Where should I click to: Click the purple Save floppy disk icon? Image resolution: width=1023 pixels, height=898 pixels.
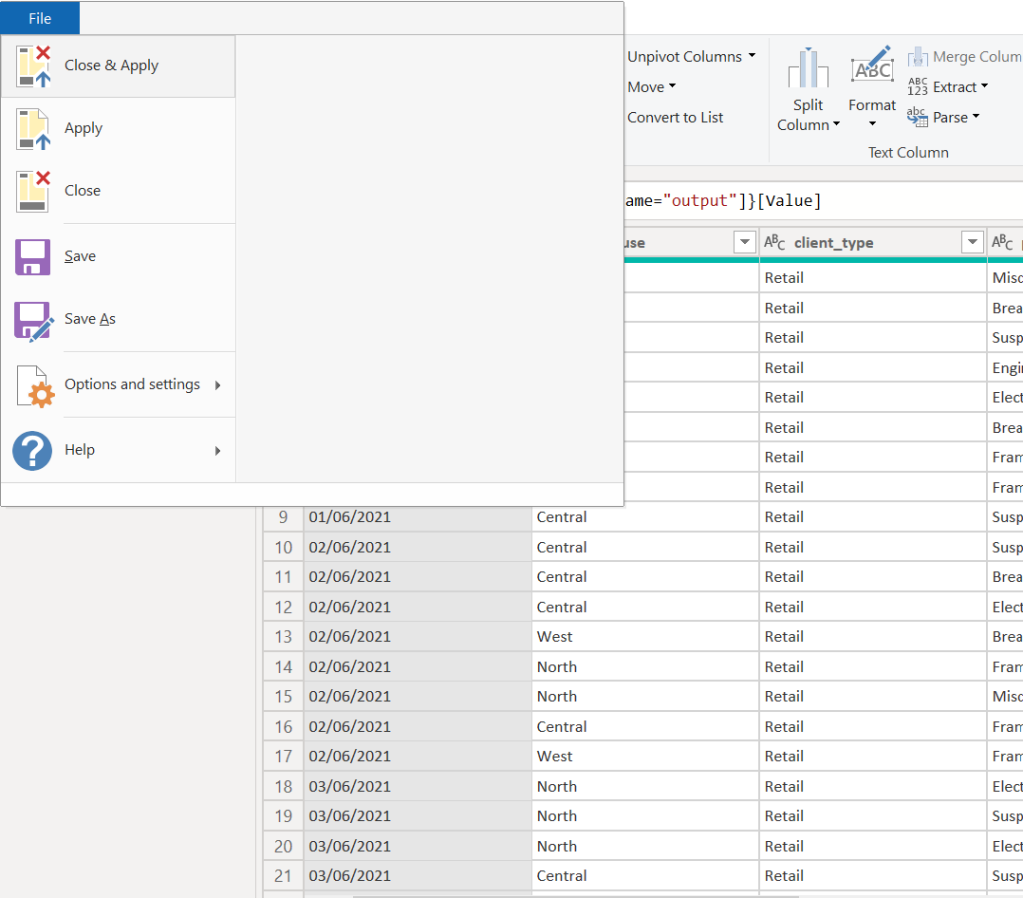[33, 256]
